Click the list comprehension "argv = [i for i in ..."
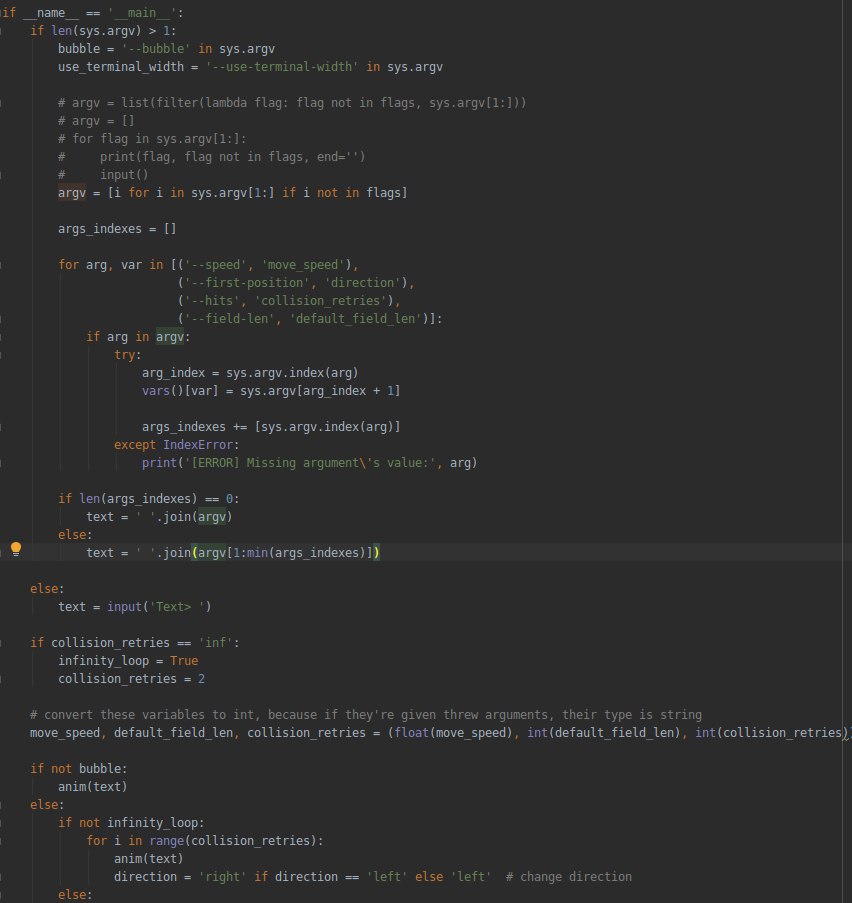This screenshot has width=852, height=903. tap(233, 193)
